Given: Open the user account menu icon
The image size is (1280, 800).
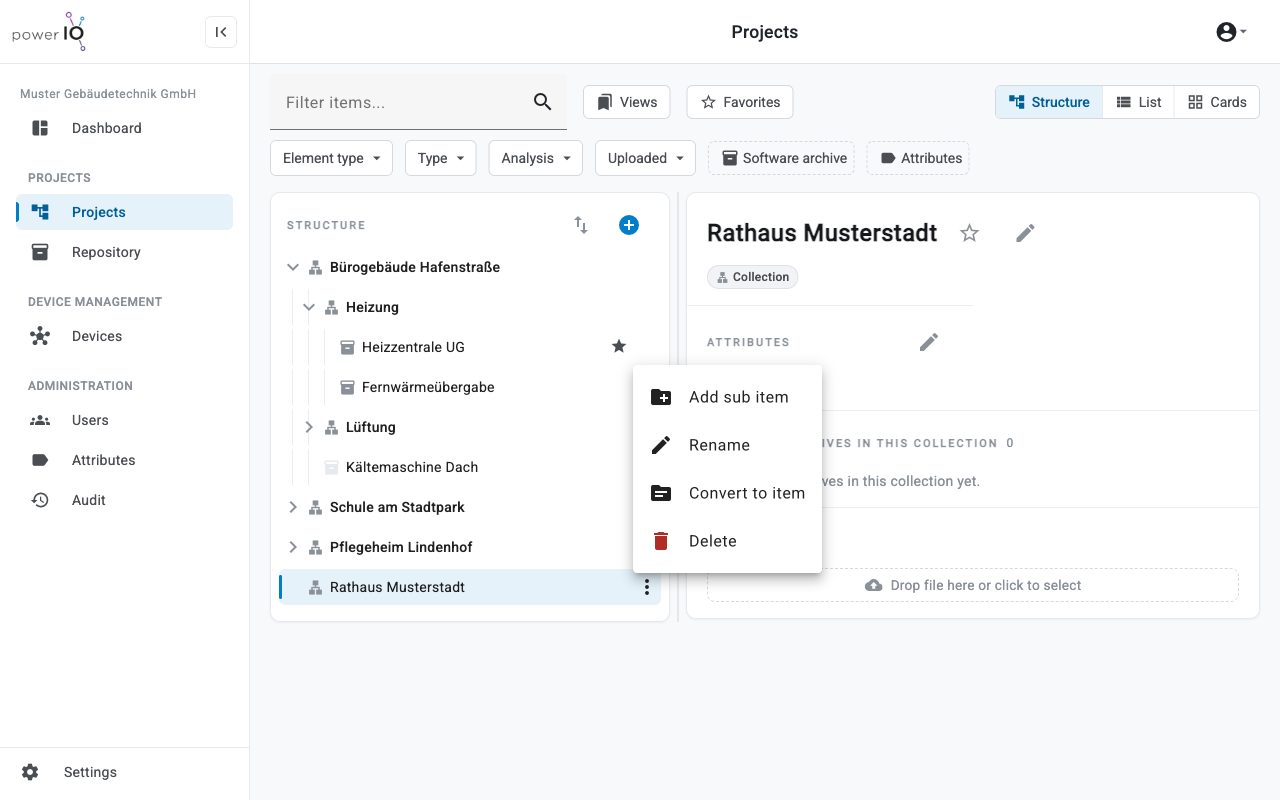Looking at the screenshot, I should coord(1231,32).
